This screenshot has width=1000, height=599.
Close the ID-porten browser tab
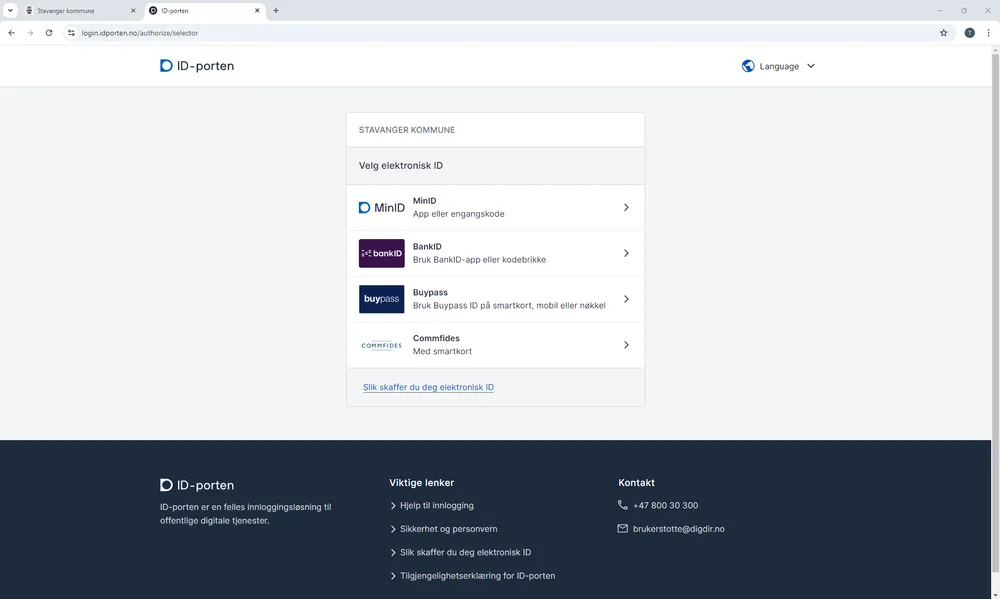258,10
